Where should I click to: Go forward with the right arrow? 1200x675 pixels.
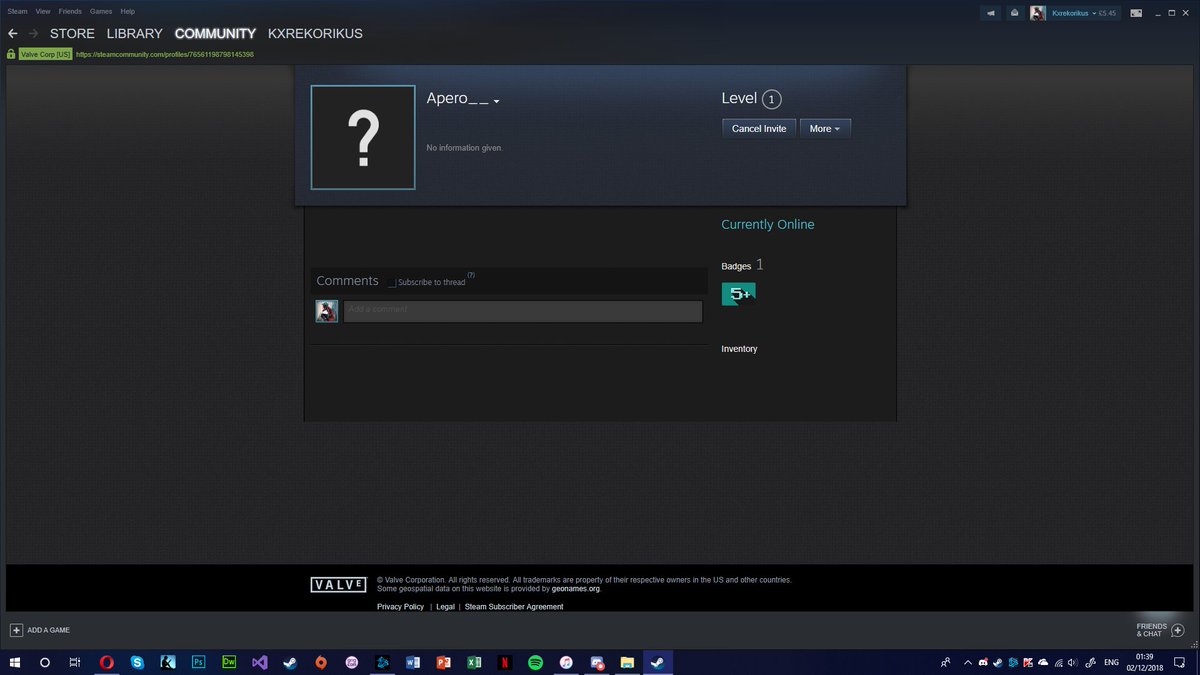34,34
